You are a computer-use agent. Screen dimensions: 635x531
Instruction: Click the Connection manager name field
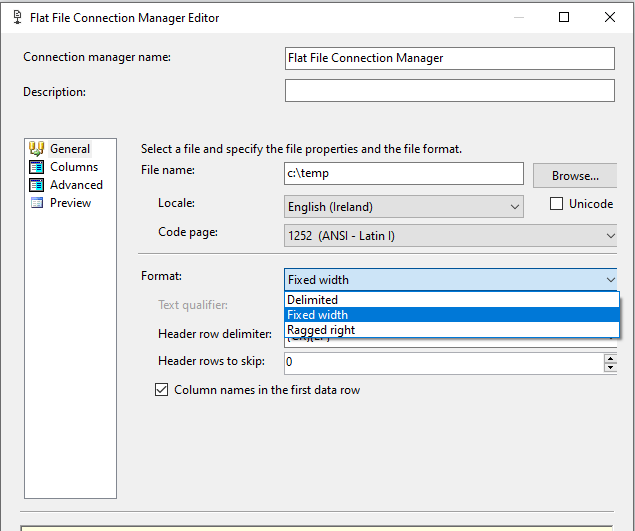(x=449, y=58)
